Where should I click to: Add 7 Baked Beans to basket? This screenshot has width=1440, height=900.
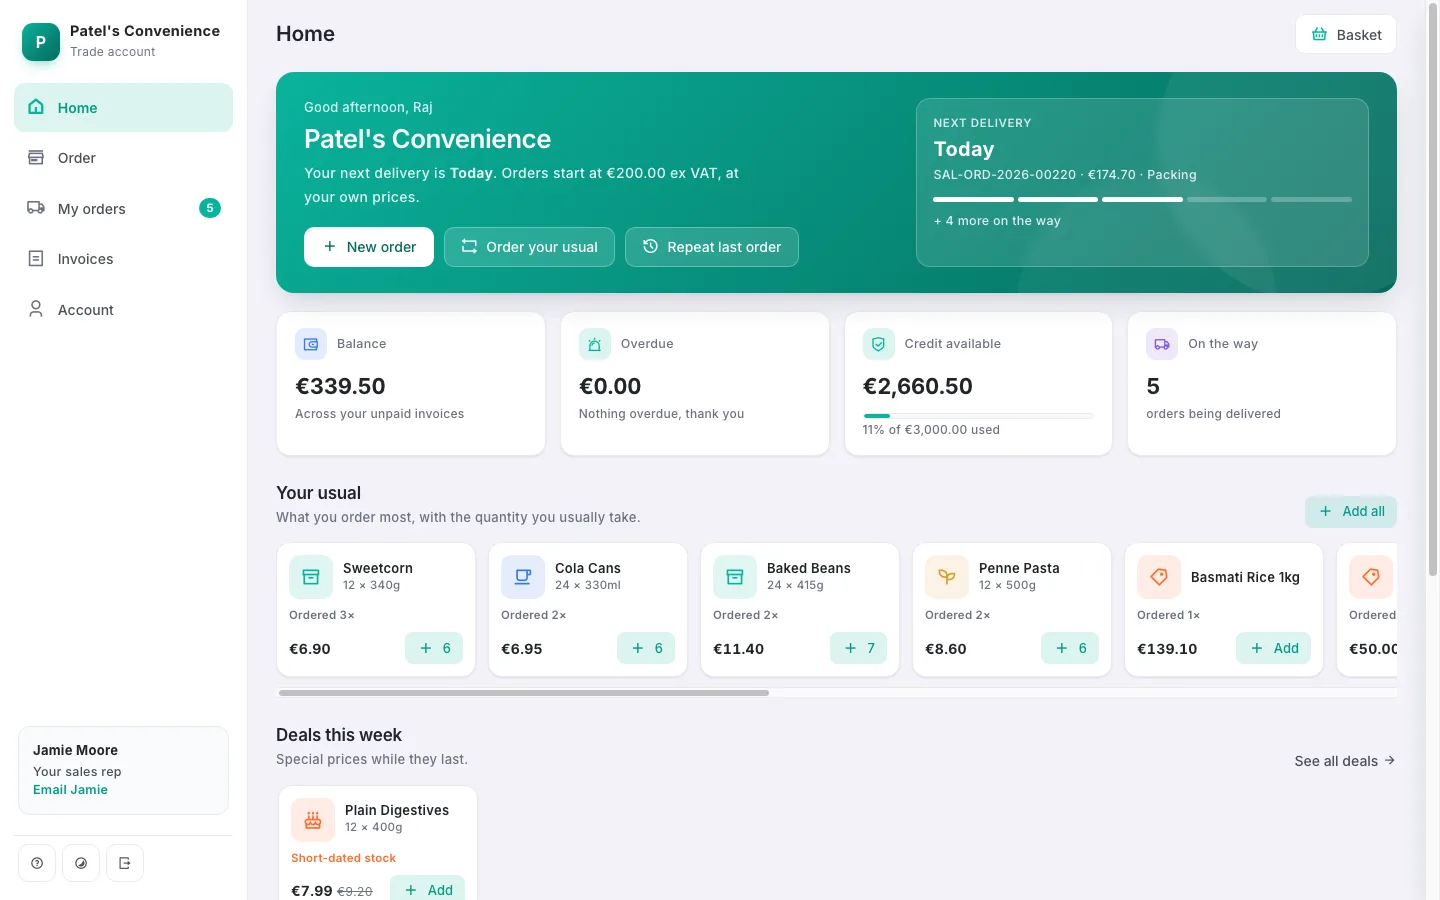tap(859, 648)
